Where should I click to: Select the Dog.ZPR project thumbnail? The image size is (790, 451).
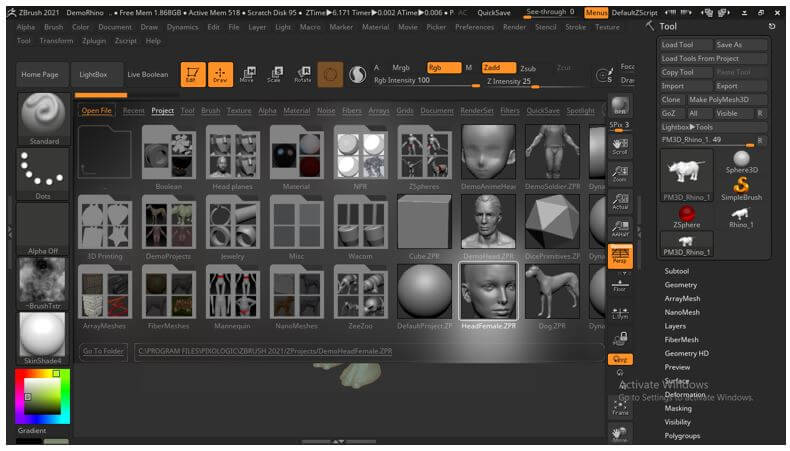(552, 292)
